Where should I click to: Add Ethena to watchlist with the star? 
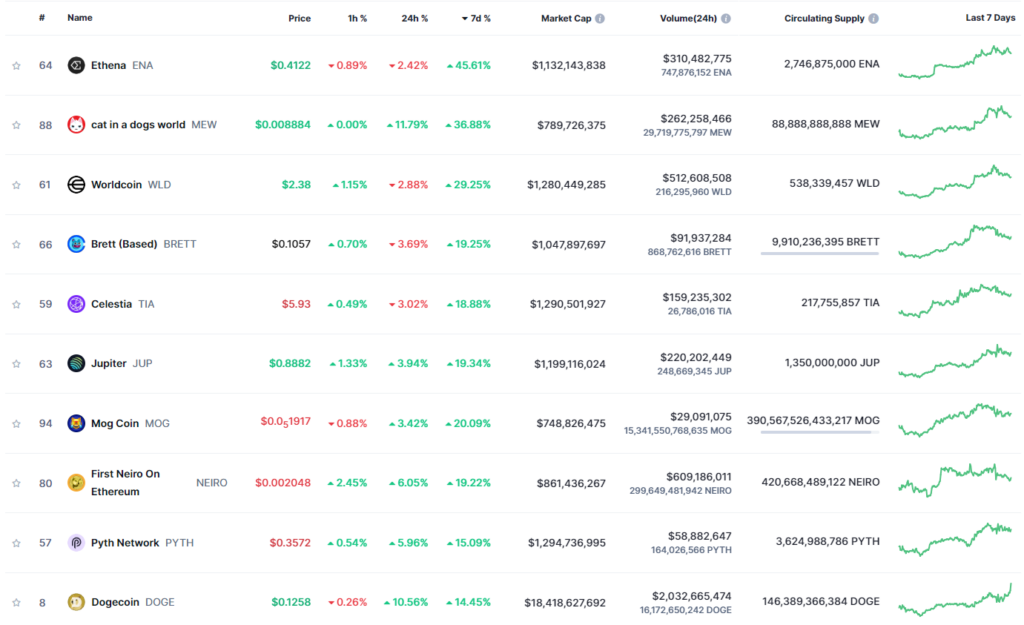(x=16, y=65)
